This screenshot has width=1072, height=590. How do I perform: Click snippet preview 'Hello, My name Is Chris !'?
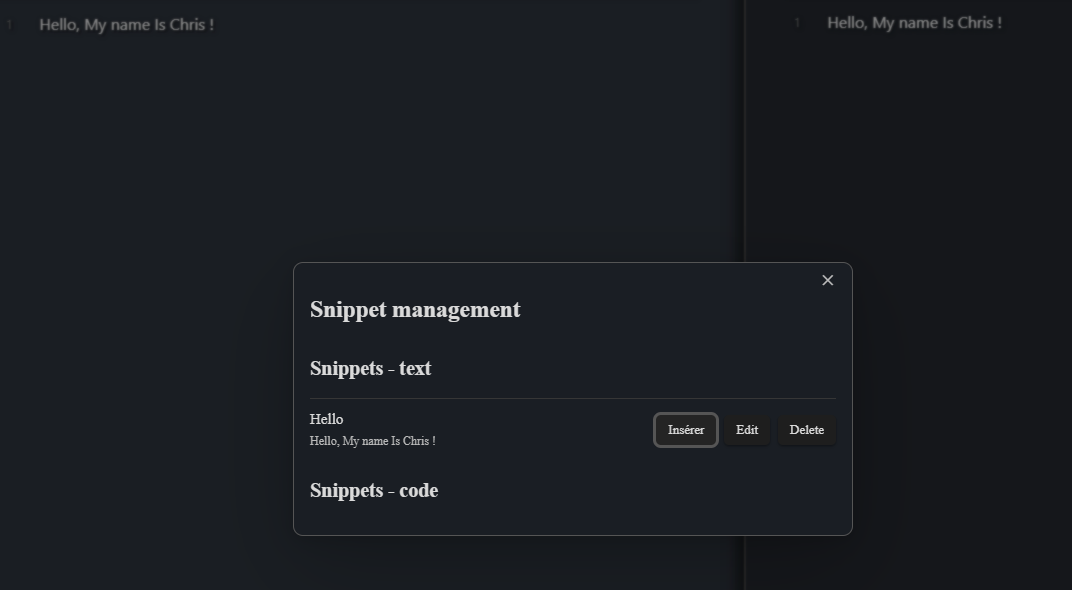tap(373, 441)
